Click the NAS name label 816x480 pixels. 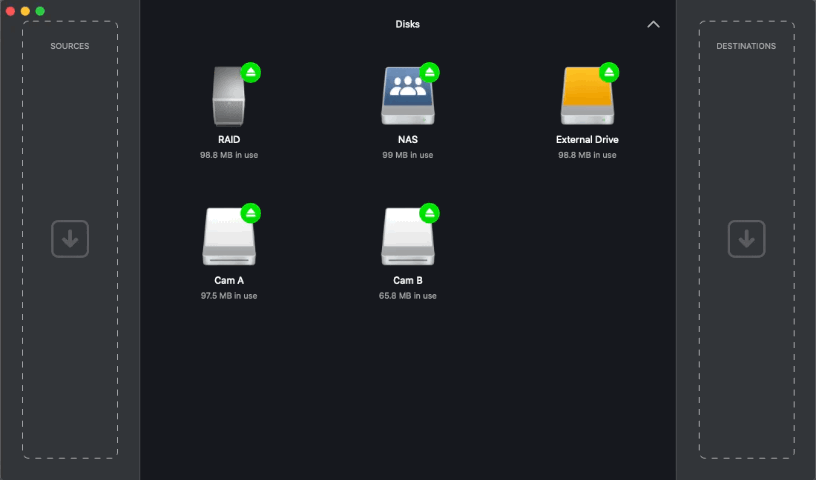point(407,140)
